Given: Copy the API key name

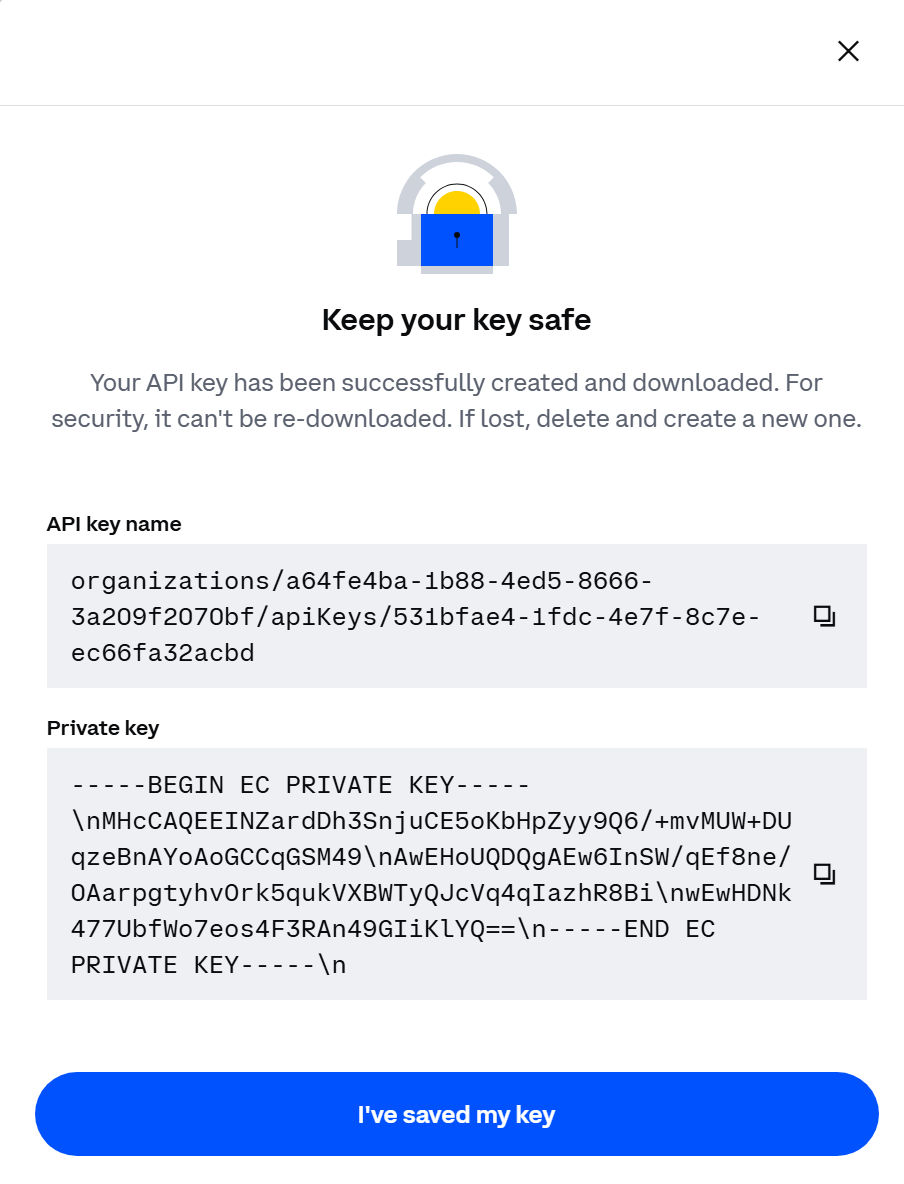Looking at the screenshot, I should pyautogui.click(x=824, y=616).
